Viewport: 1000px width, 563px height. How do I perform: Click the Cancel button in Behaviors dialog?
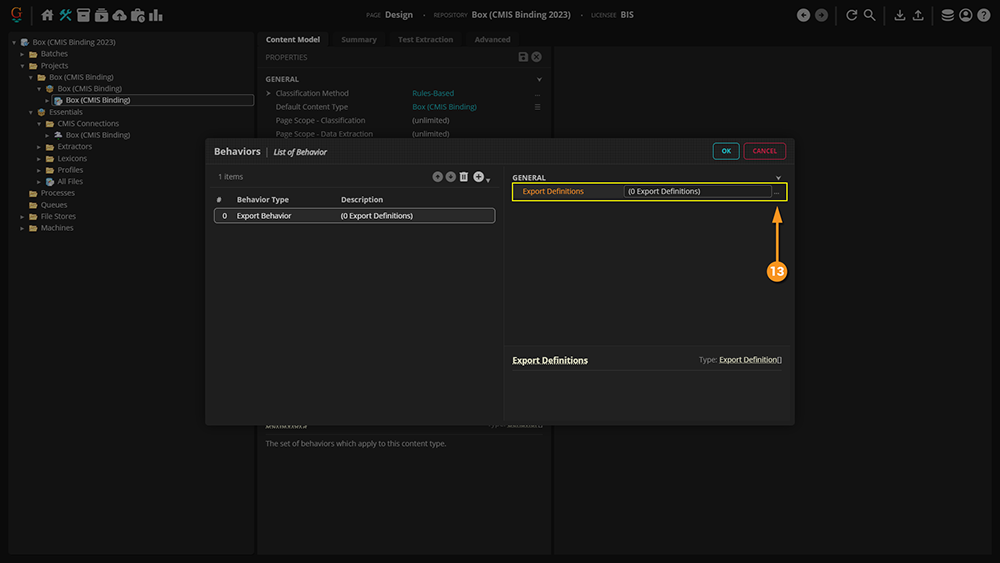coord(764,151)
